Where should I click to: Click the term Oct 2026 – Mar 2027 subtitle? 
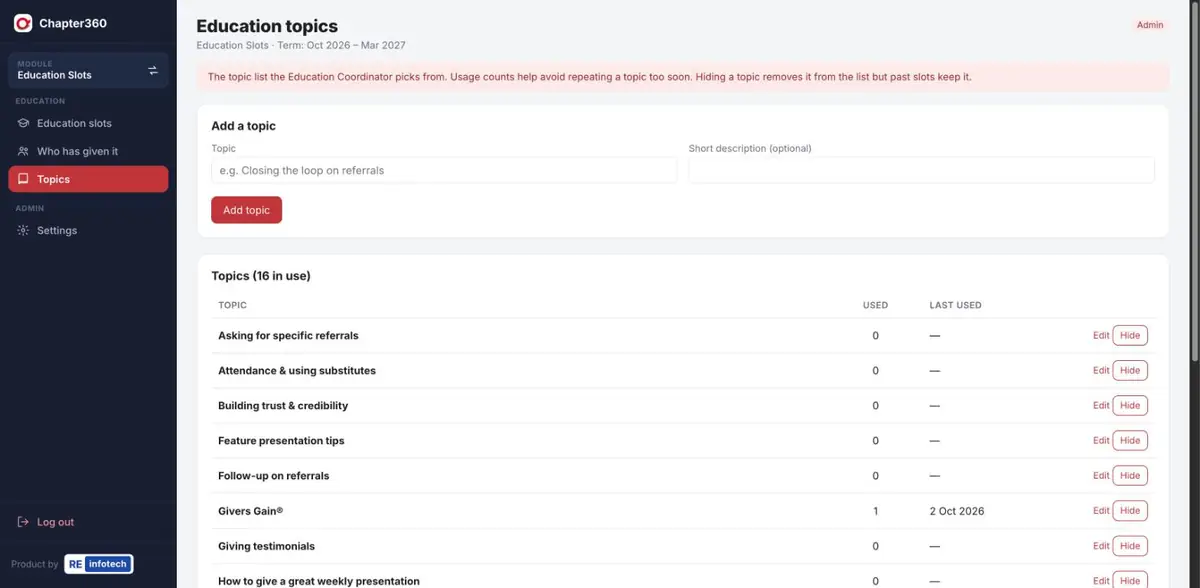tap(340, 45)
